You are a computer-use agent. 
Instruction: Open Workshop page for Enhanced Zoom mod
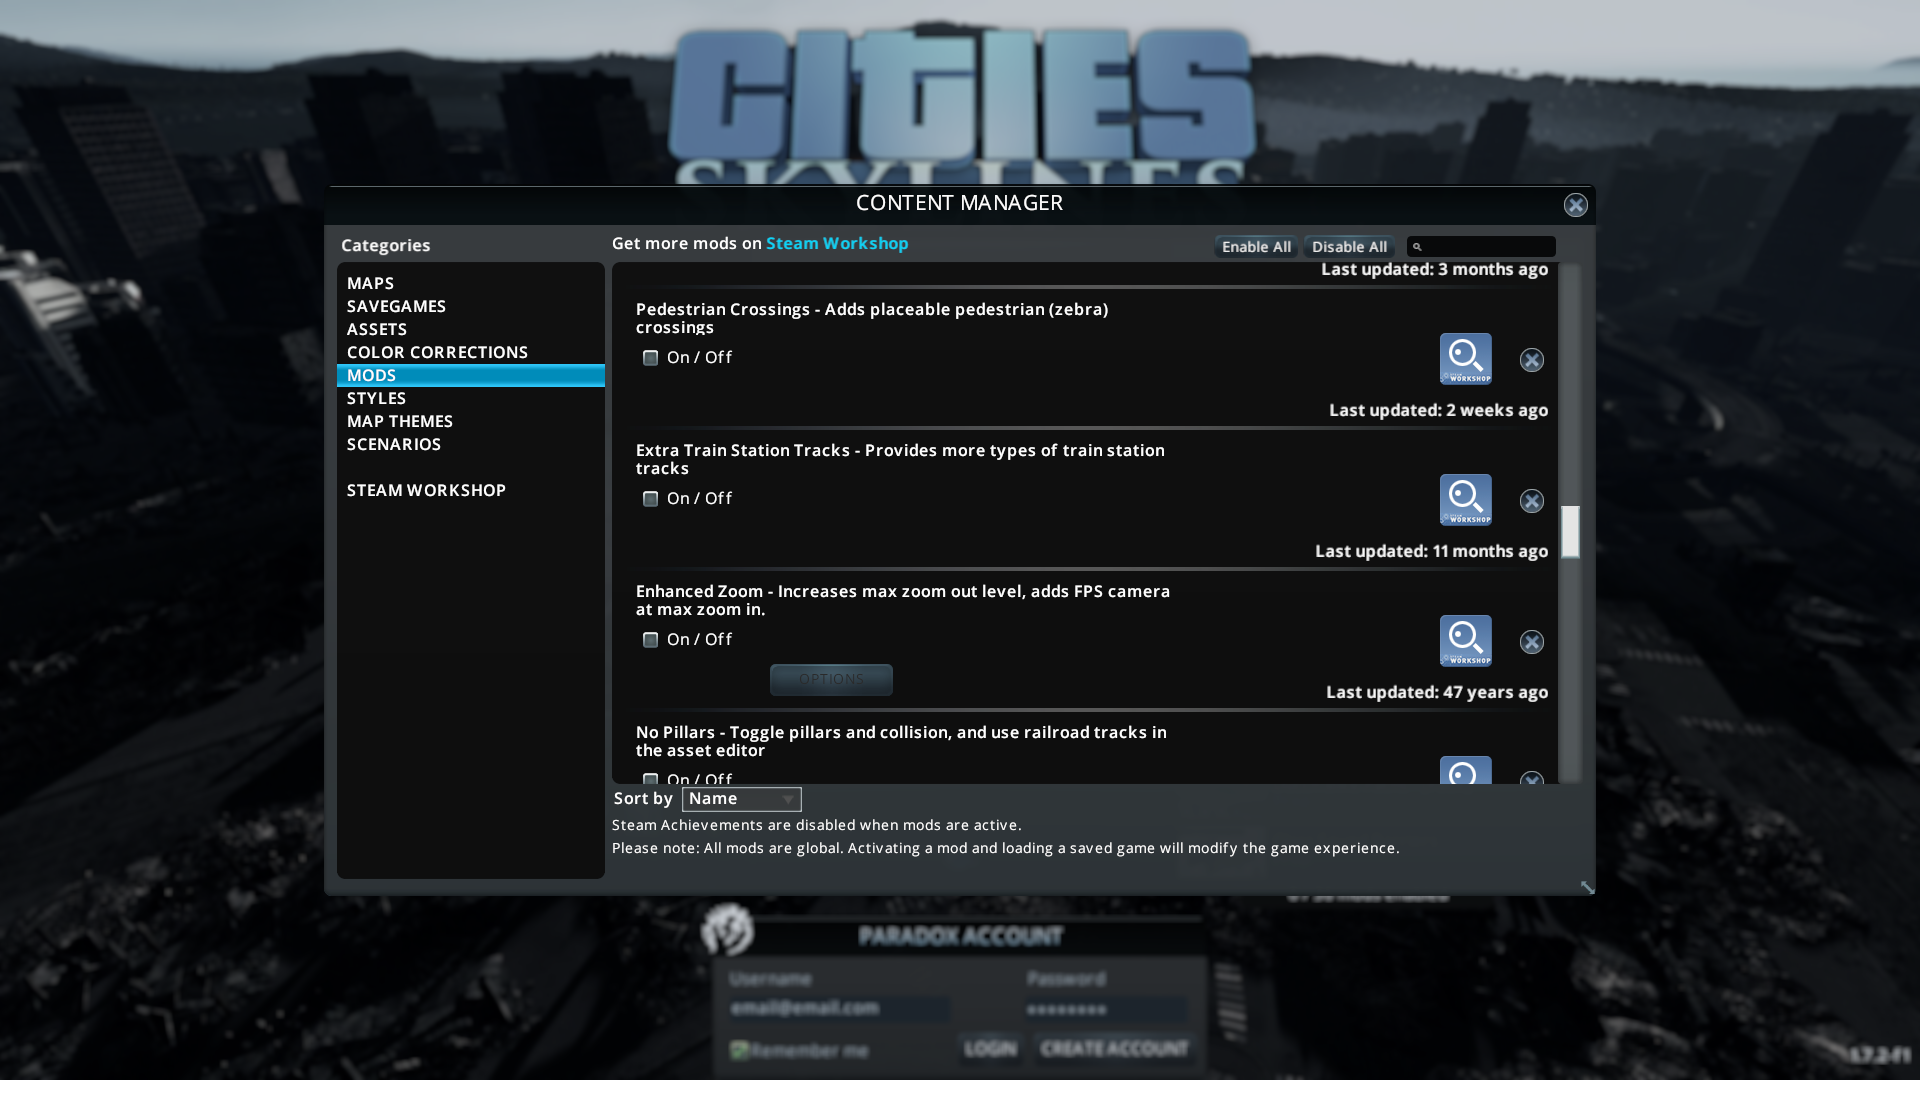point(1465,641)
